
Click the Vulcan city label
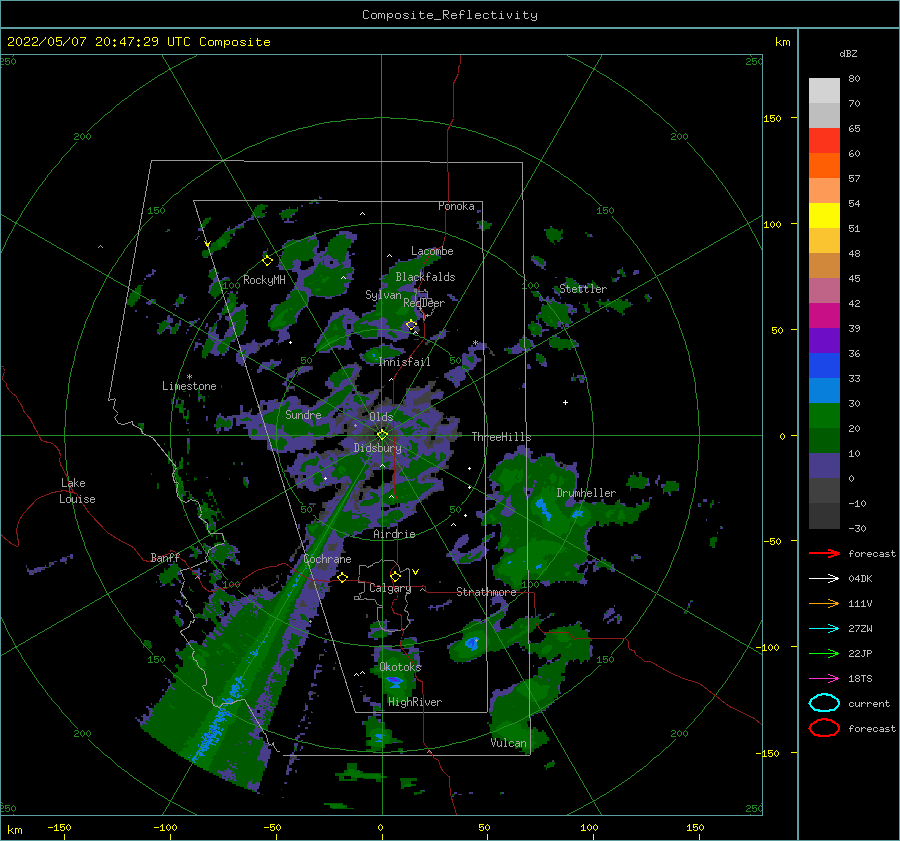pos(508,743)
